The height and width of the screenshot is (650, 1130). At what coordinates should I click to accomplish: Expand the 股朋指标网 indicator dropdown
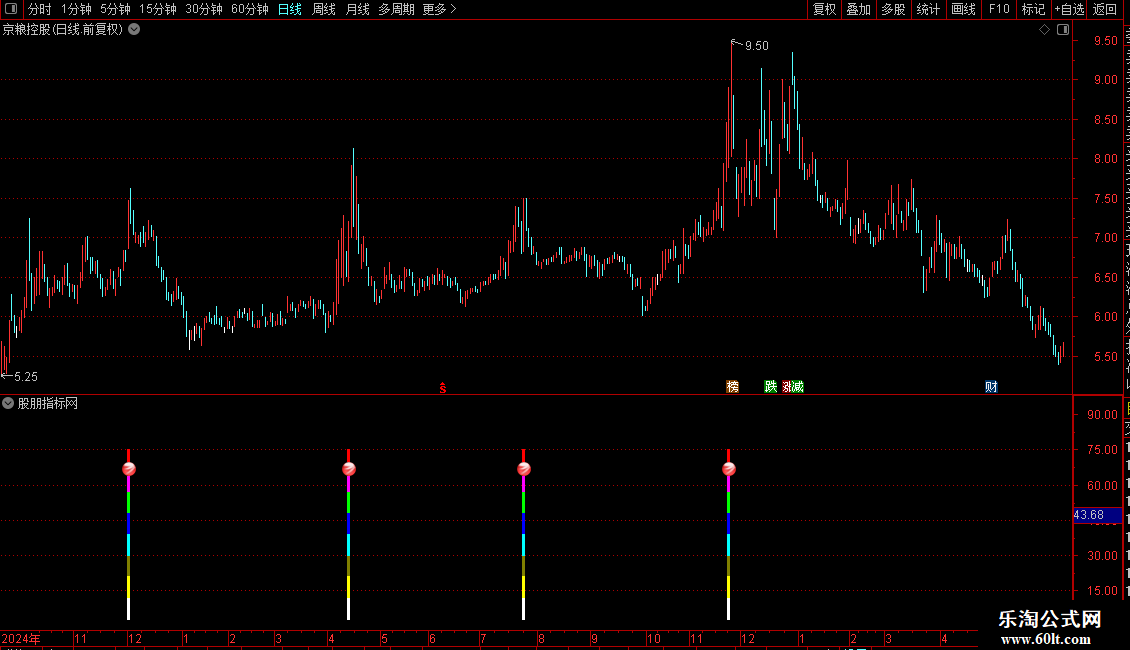tap(8, 404)
